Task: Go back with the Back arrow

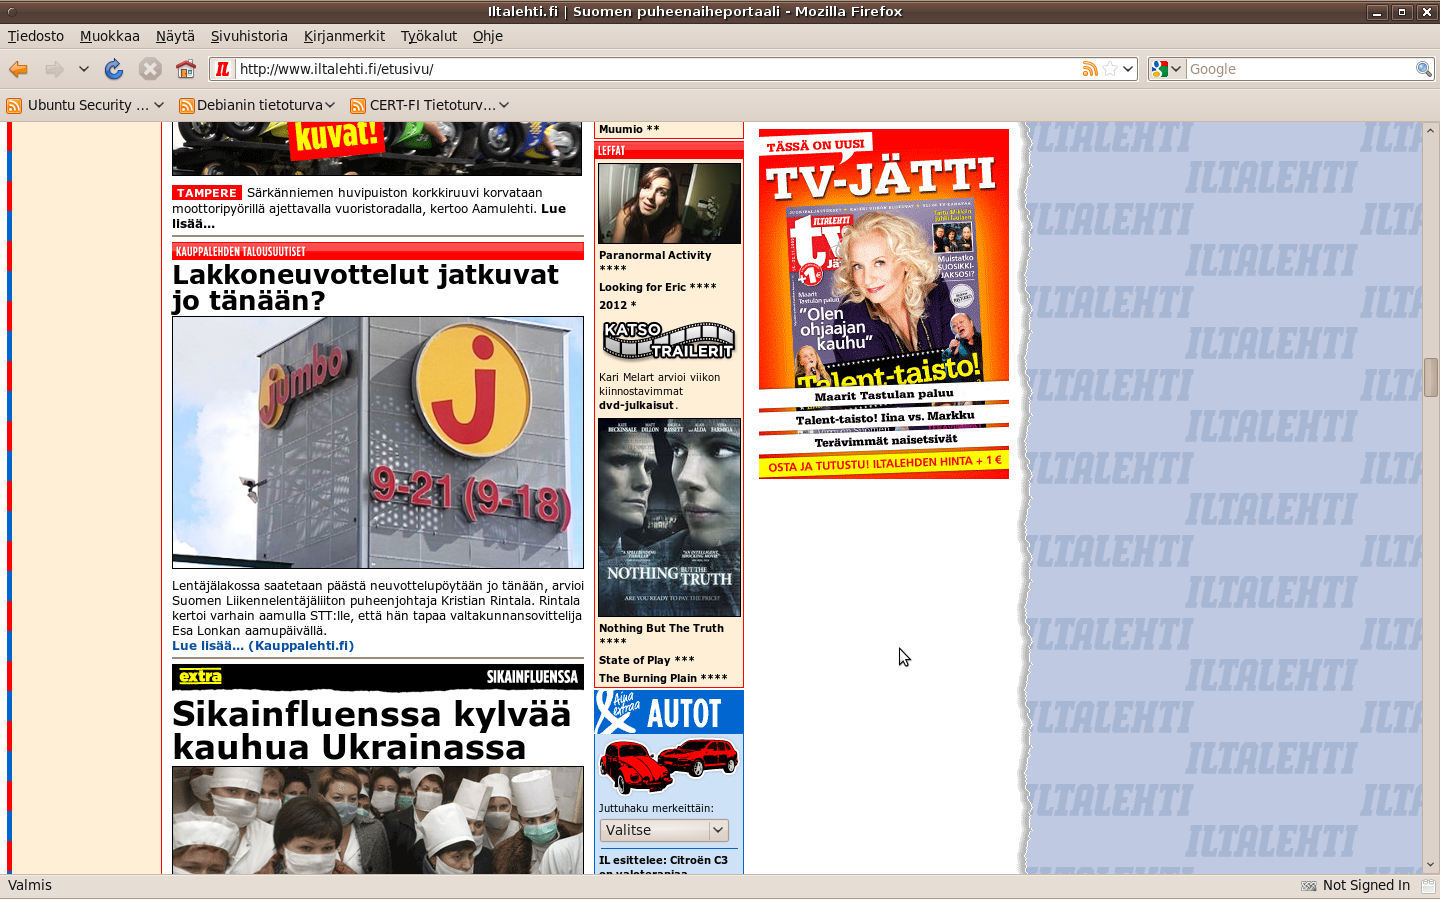Action: pyautogui.click(x=19, y=69)
